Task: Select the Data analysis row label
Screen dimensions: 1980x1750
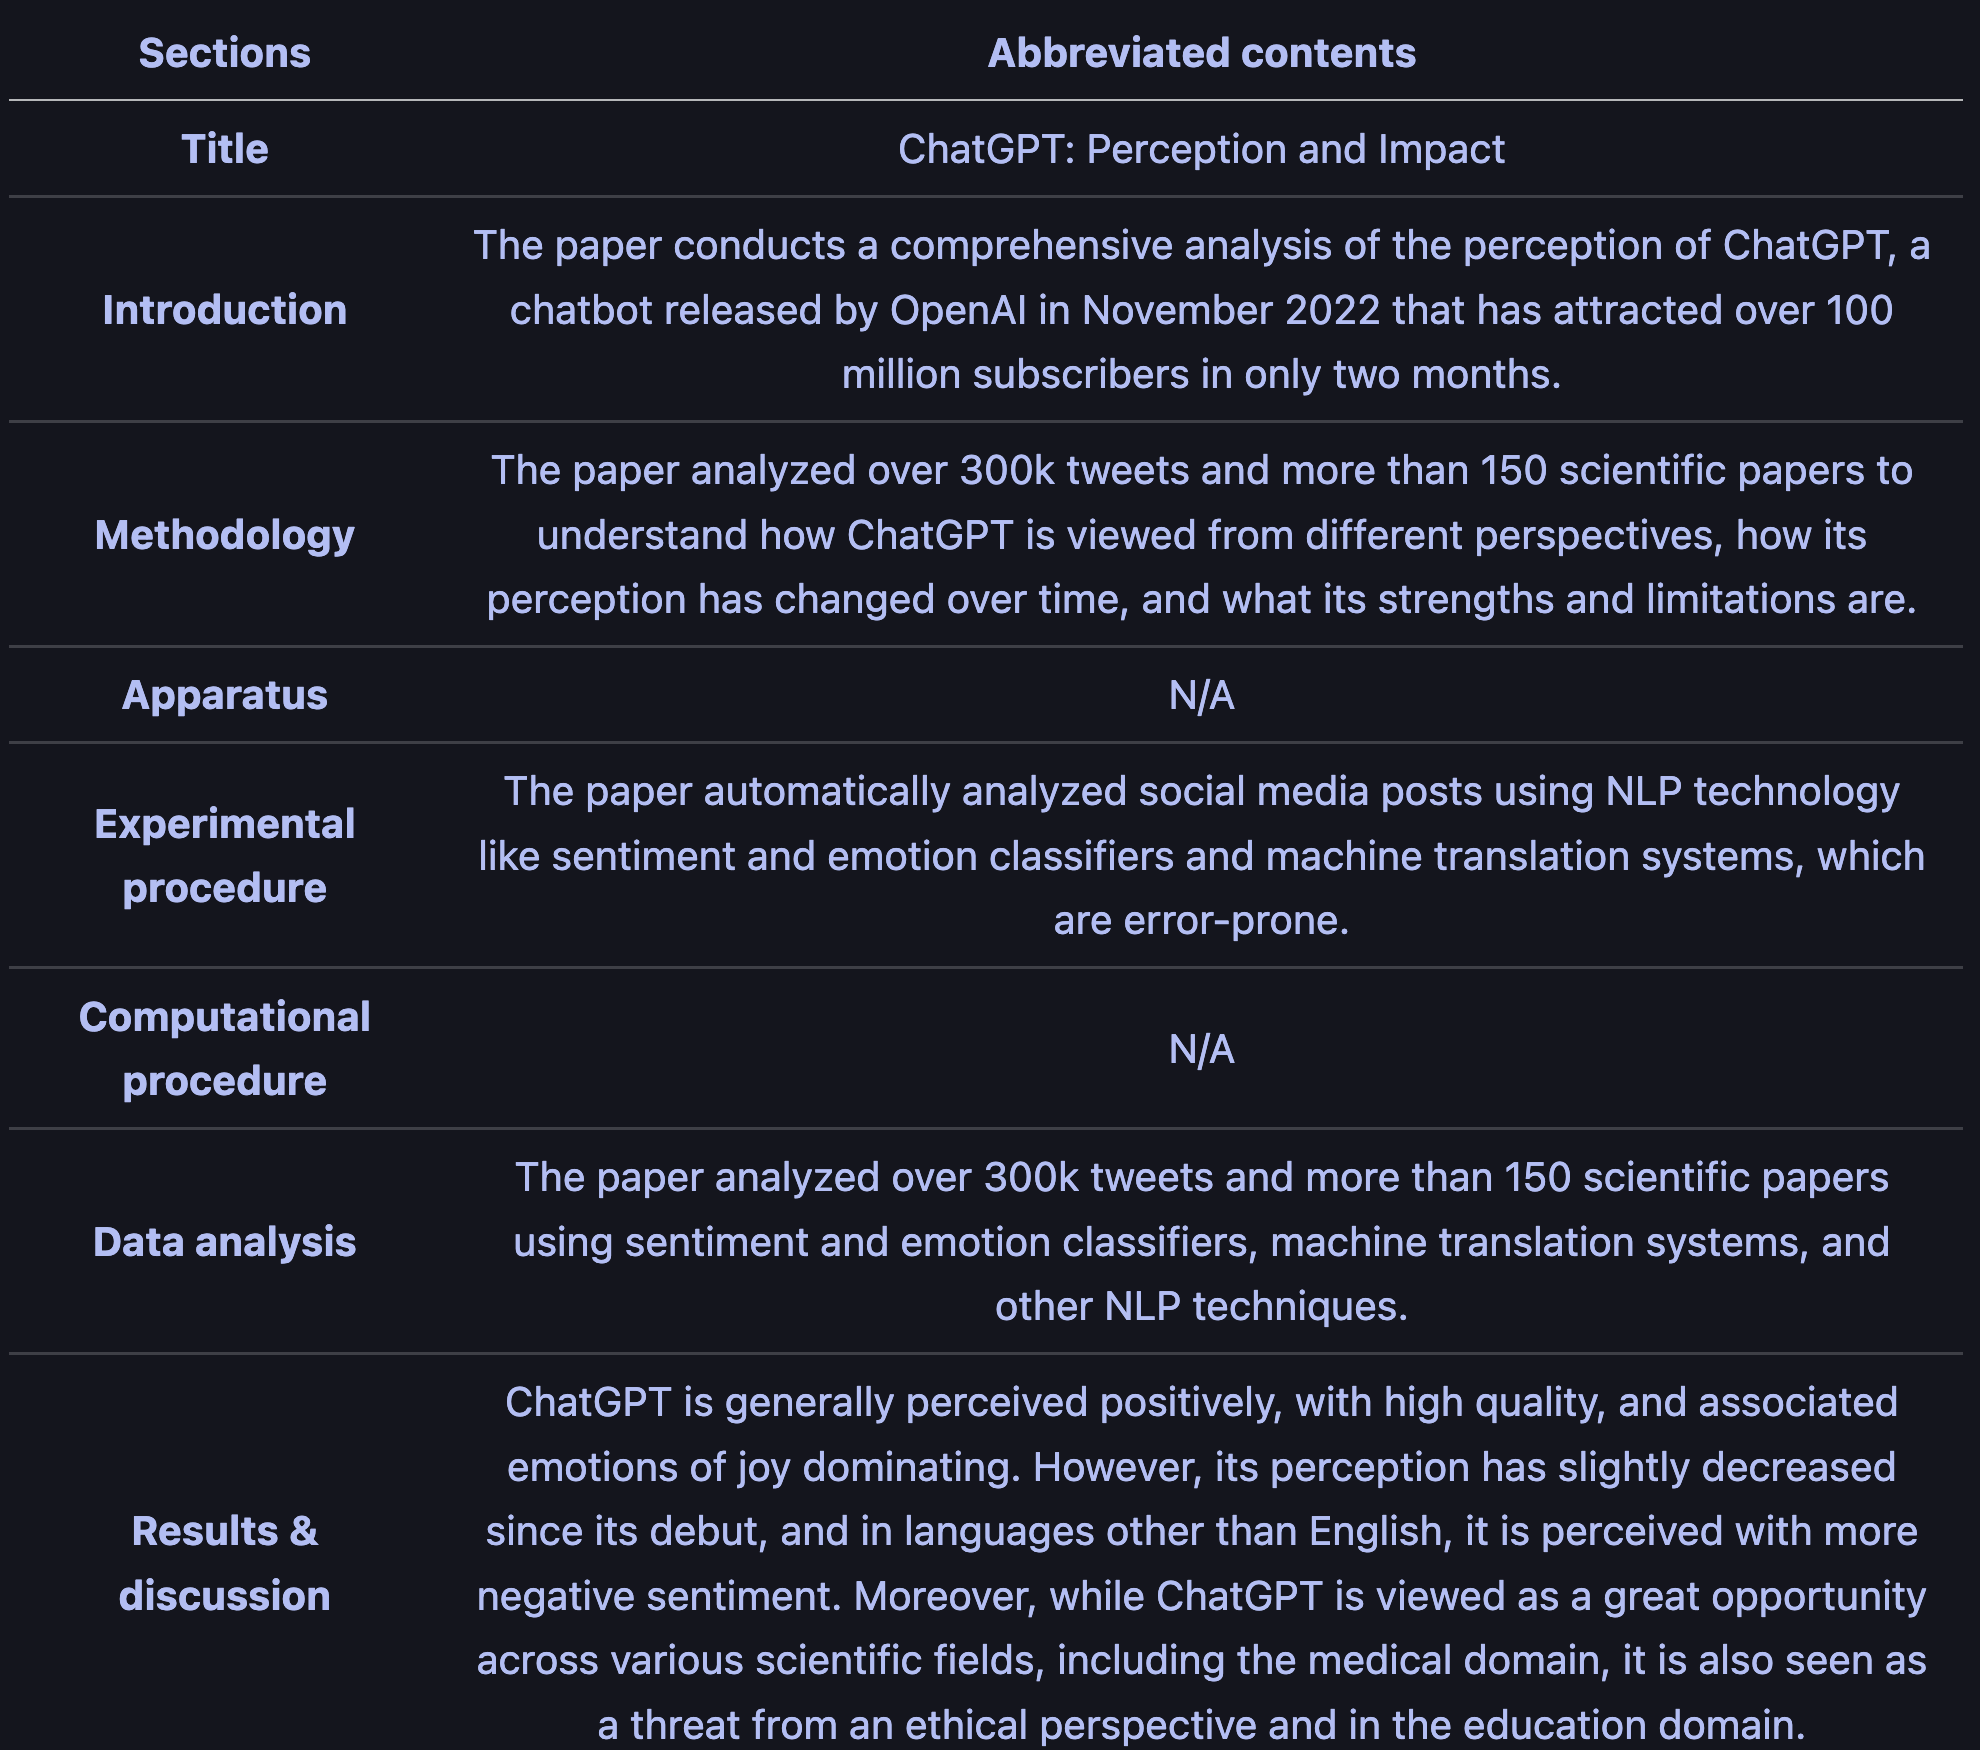Action: pyautogui.click(x=224, y=1242)
